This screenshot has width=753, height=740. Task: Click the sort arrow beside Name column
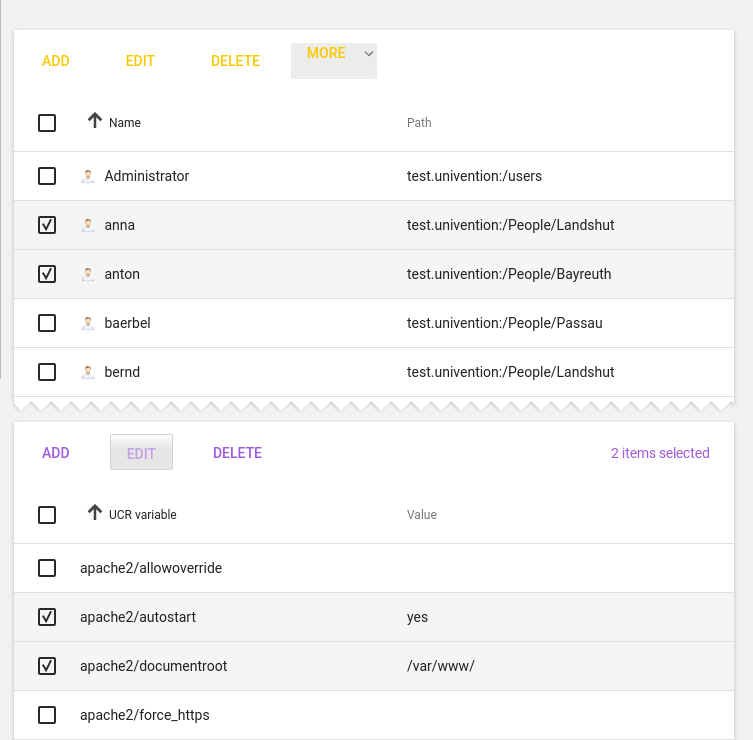(95, 121)
